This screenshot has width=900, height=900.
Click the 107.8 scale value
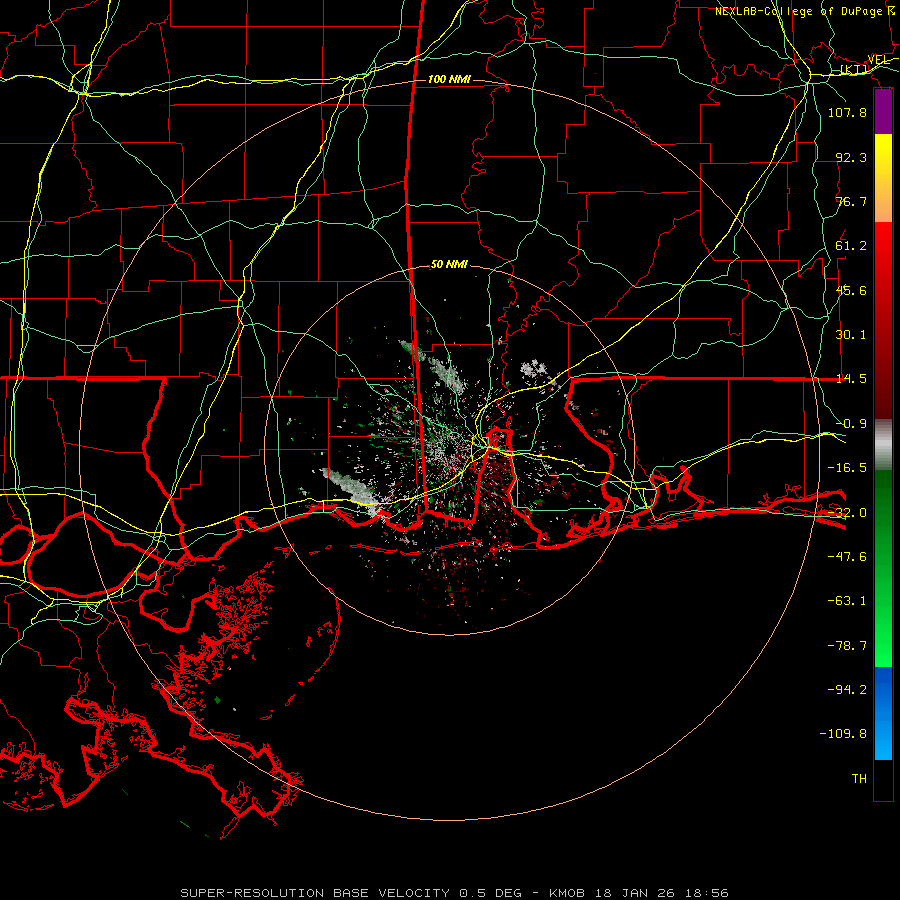[847, 112]
